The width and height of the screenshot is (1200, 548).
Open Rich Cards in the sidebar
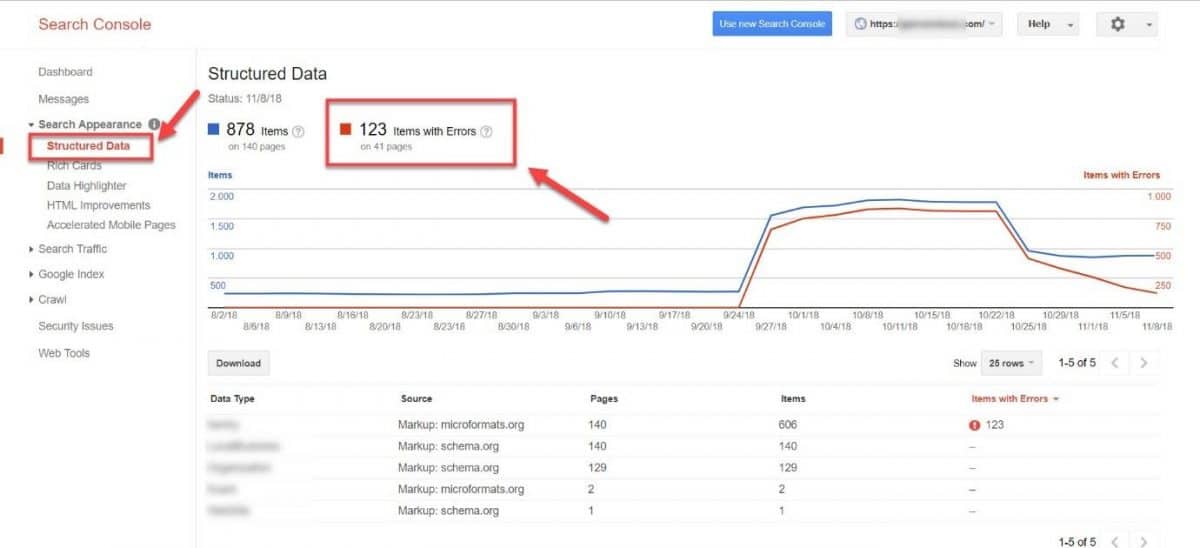coord(74,166)
